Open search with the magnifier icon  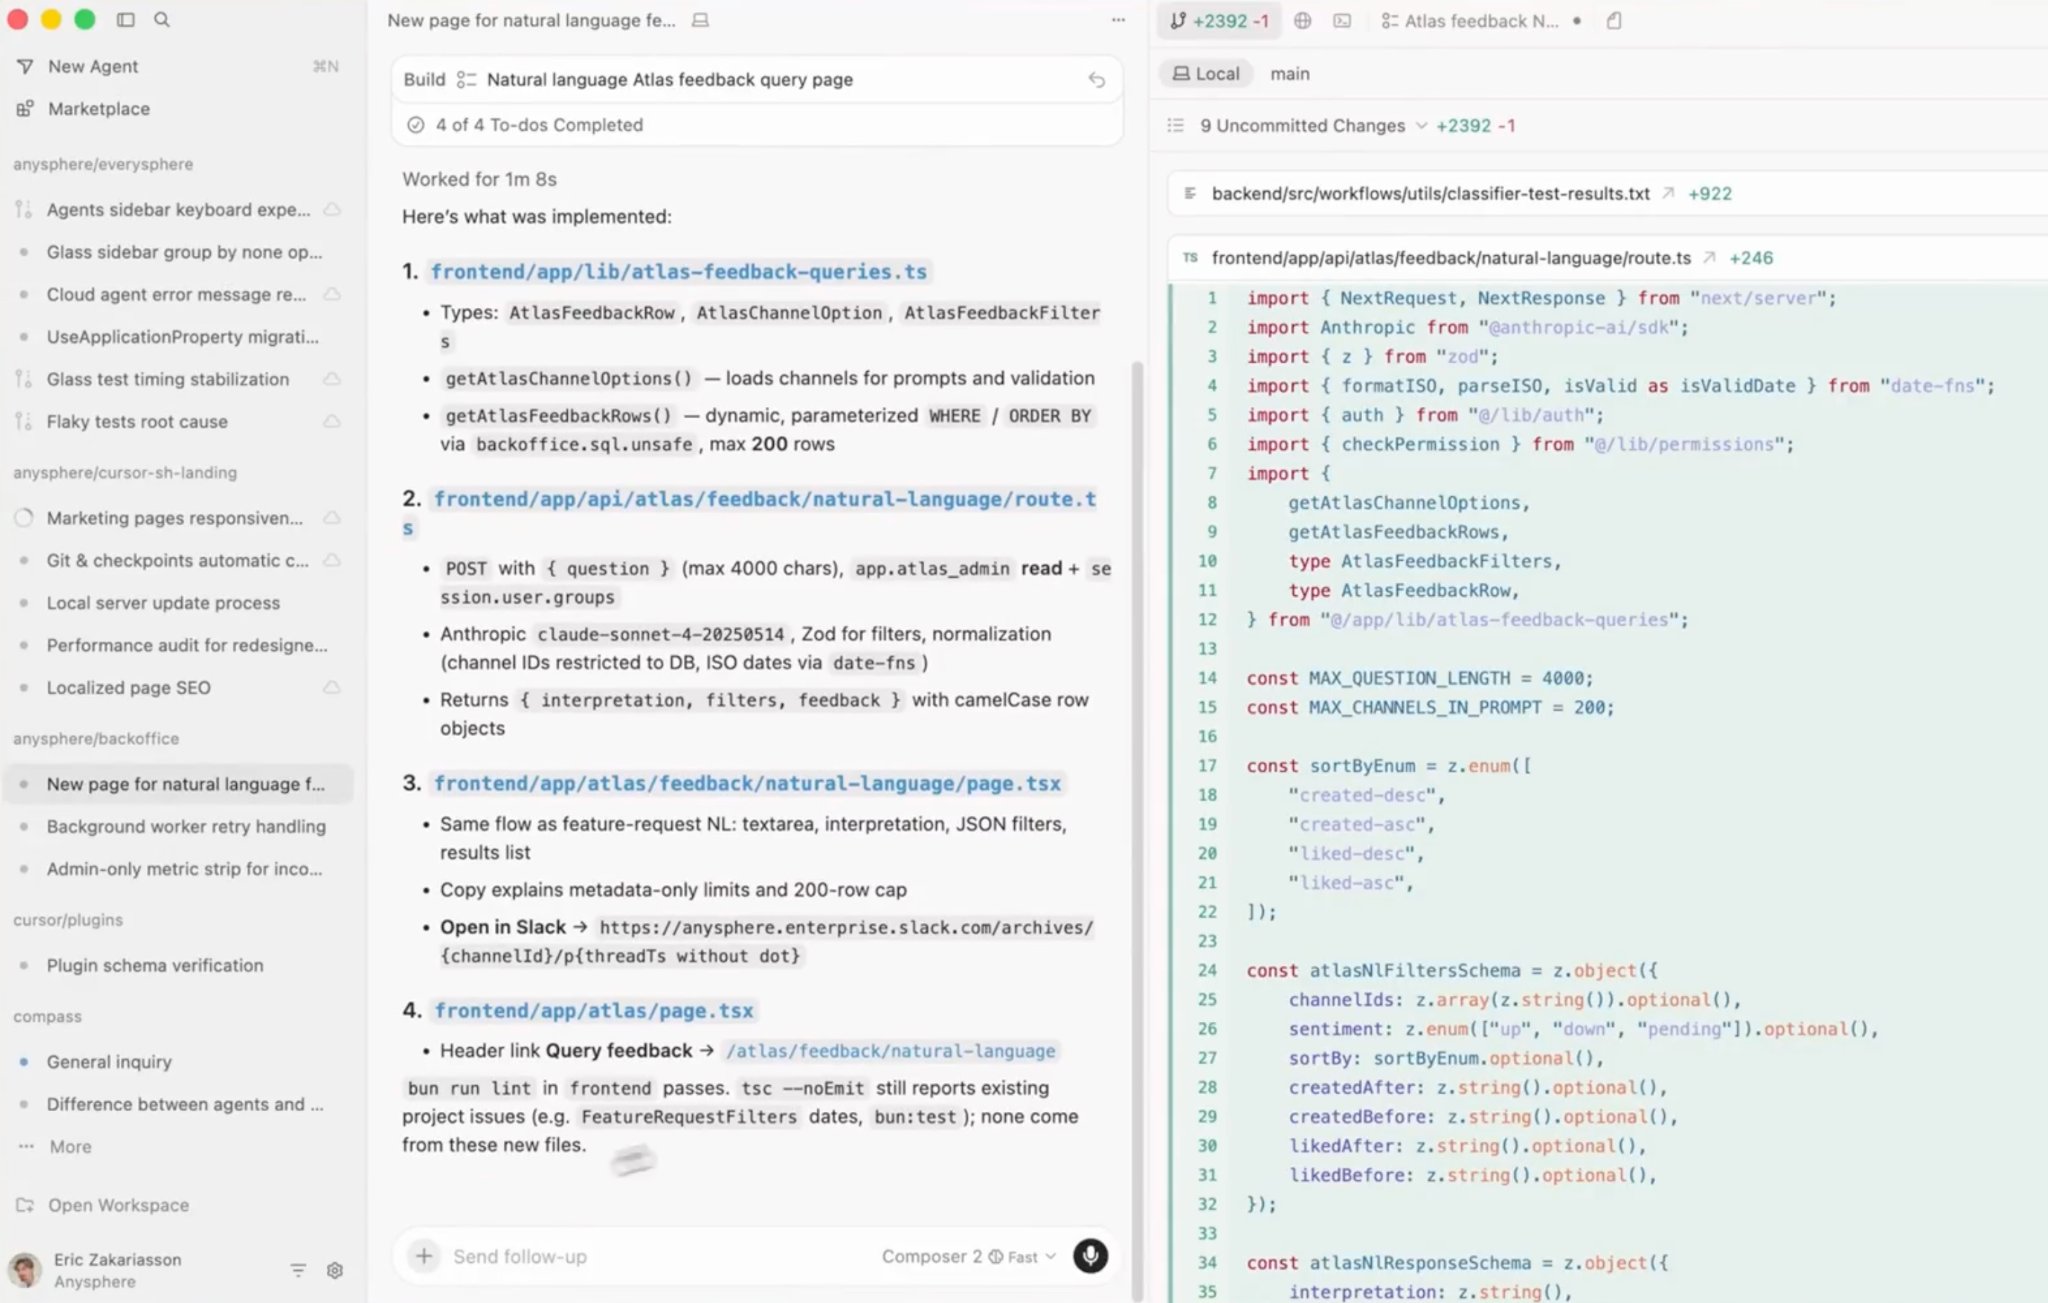(x=162, y=19)
